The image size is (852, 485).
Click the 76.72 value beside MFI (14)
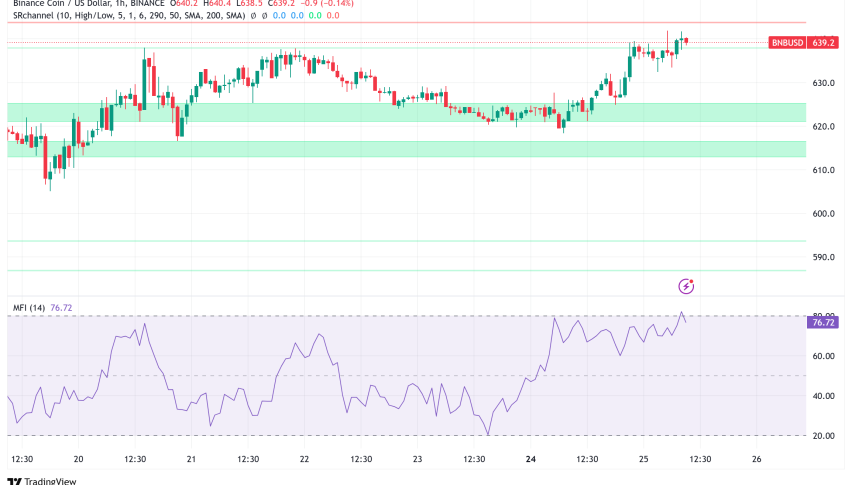pyautogui.click(x=61, y=308)
